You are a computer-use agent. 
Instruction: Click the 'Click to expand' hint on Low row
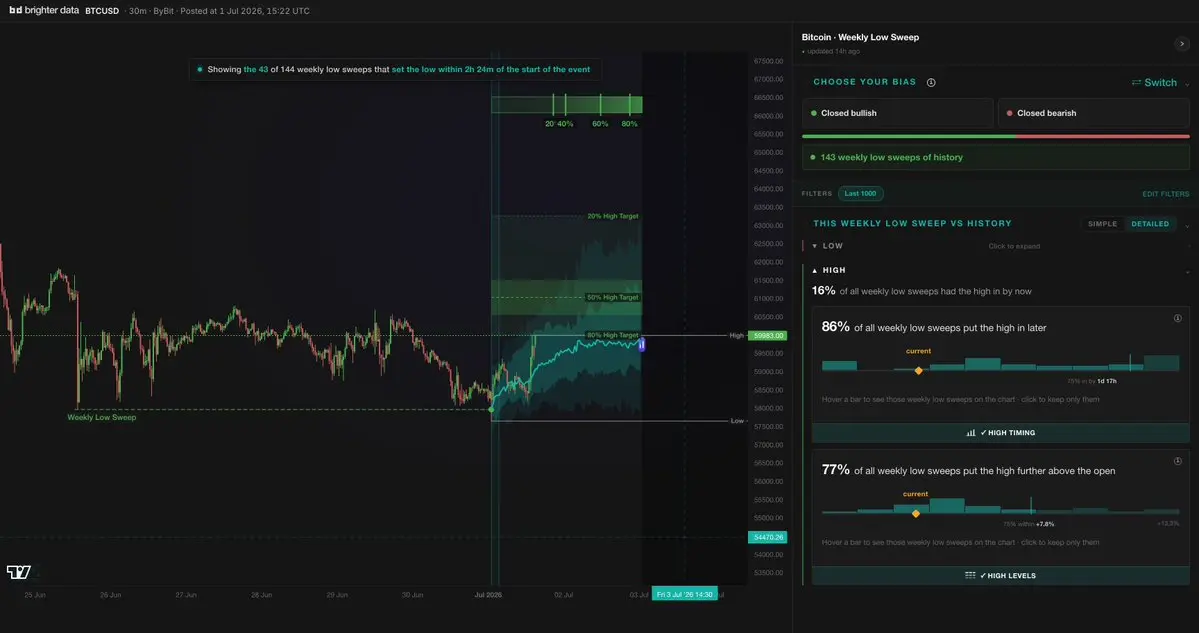(x=1014, y=246)
